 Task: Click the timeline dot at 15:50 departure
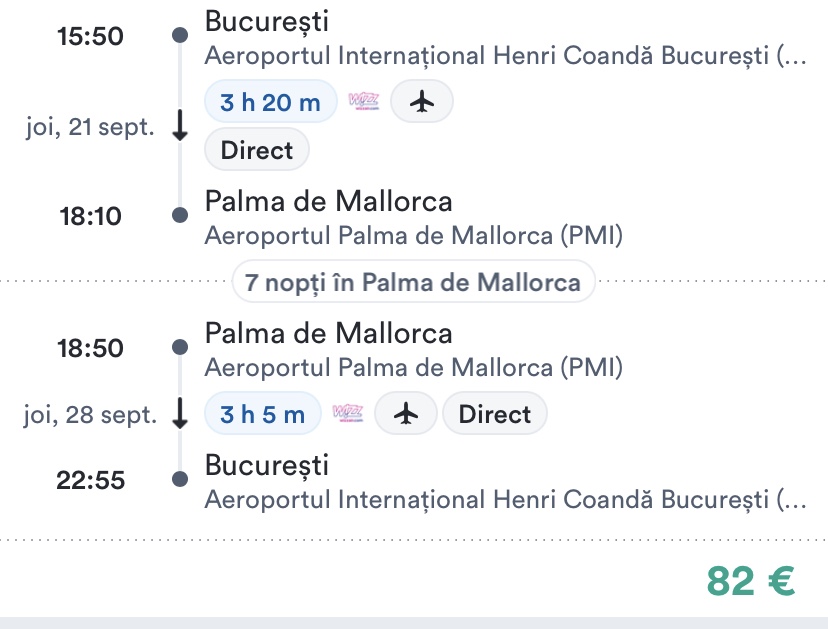tap(180, 36)
